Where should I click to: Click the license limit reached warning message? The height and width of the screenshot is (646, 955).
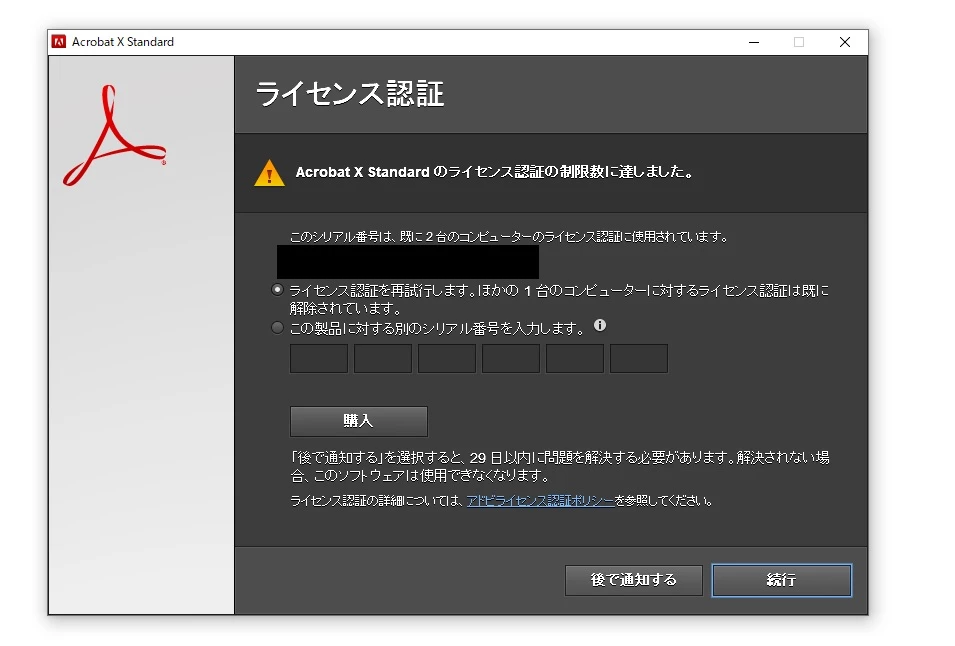[495, 172]
